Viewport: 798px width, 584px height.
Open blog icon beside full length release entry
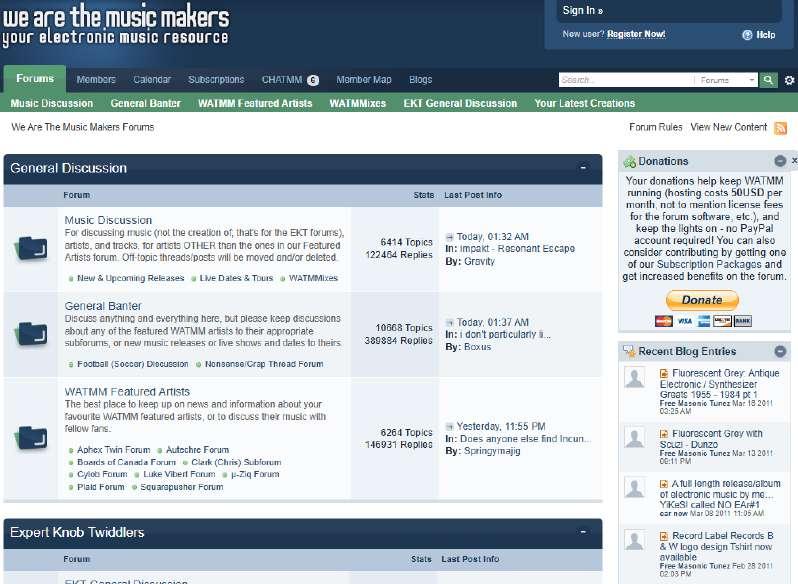[x=664, y=484]
